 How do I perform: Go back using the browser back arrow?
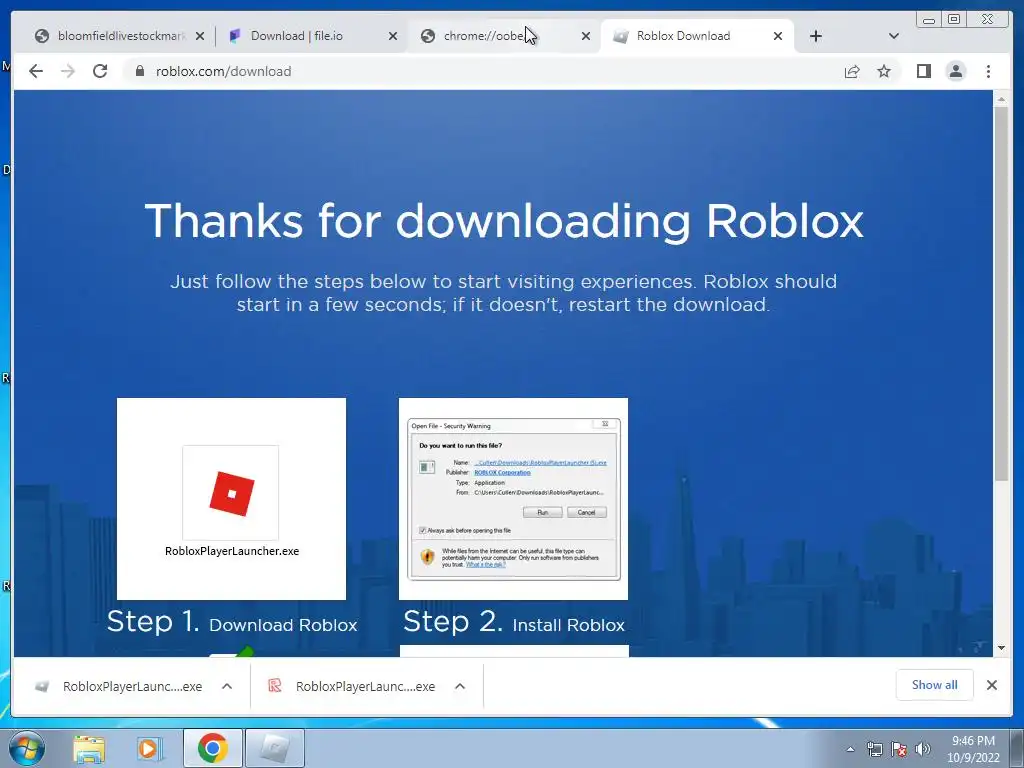[36, 71]
